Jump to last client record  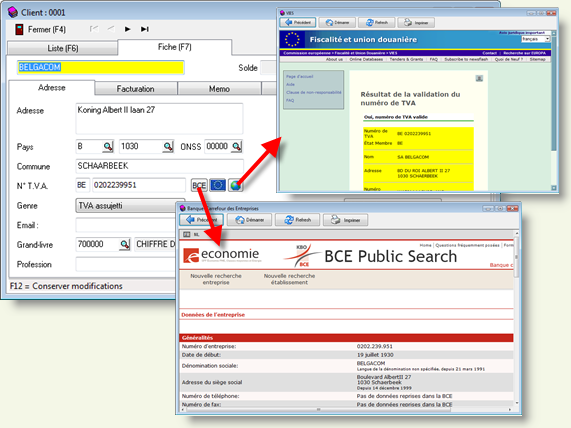pos(145,29)
